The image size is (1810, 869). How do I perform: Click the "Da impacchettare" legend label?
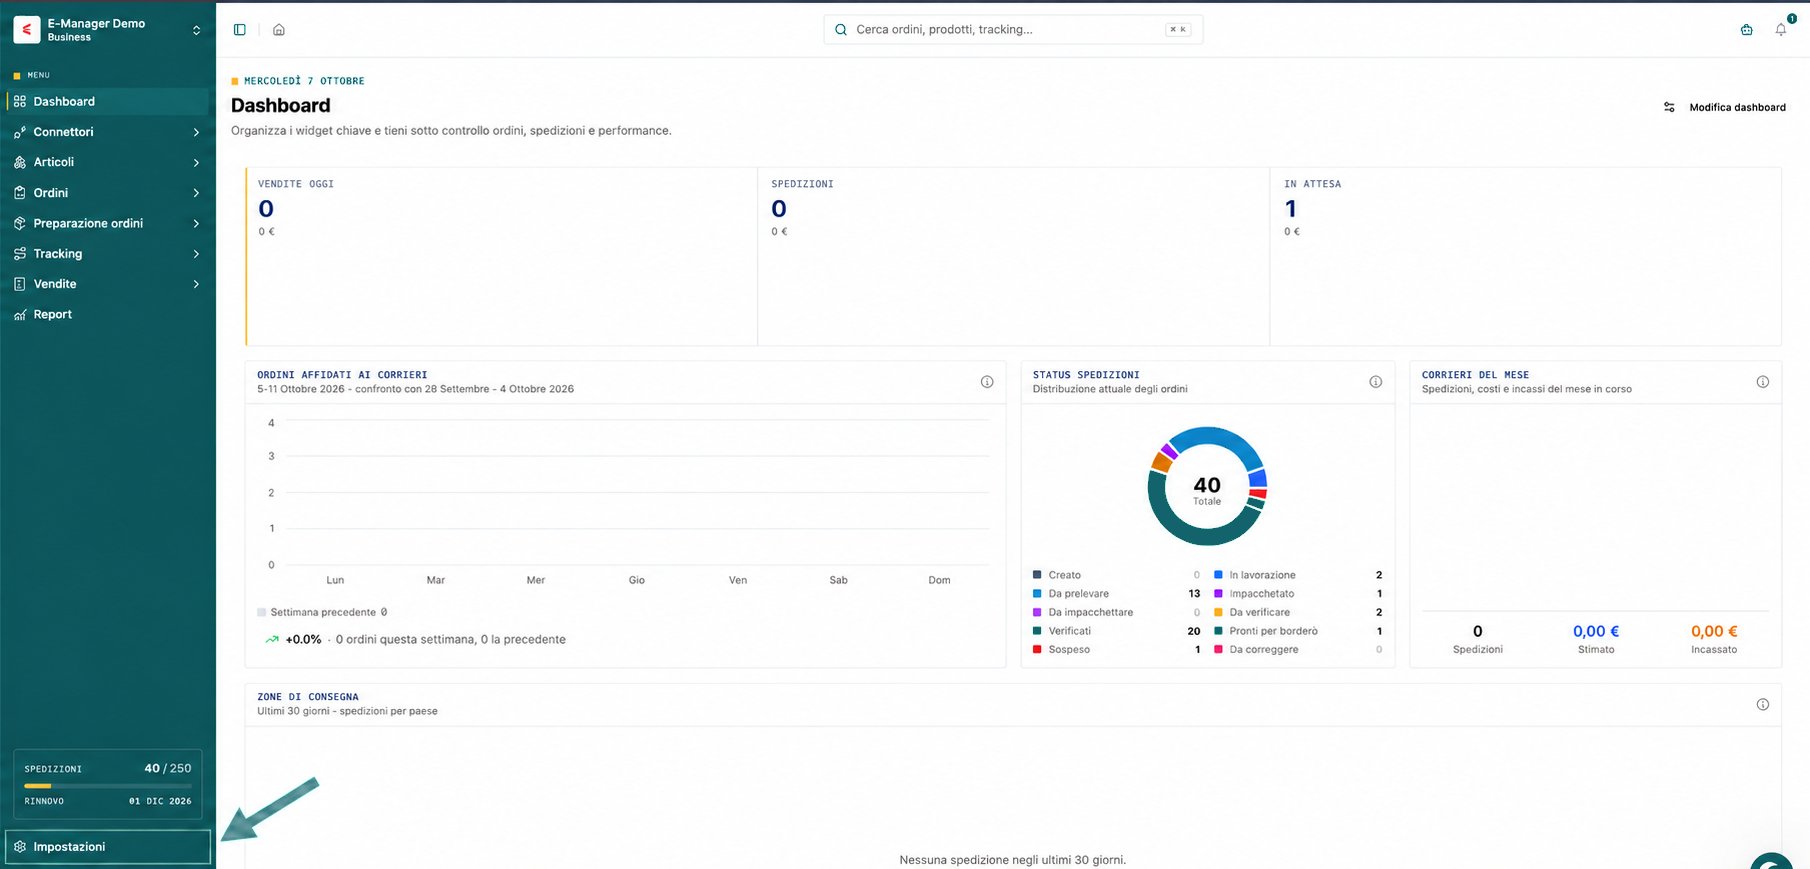pos(1091,612)
